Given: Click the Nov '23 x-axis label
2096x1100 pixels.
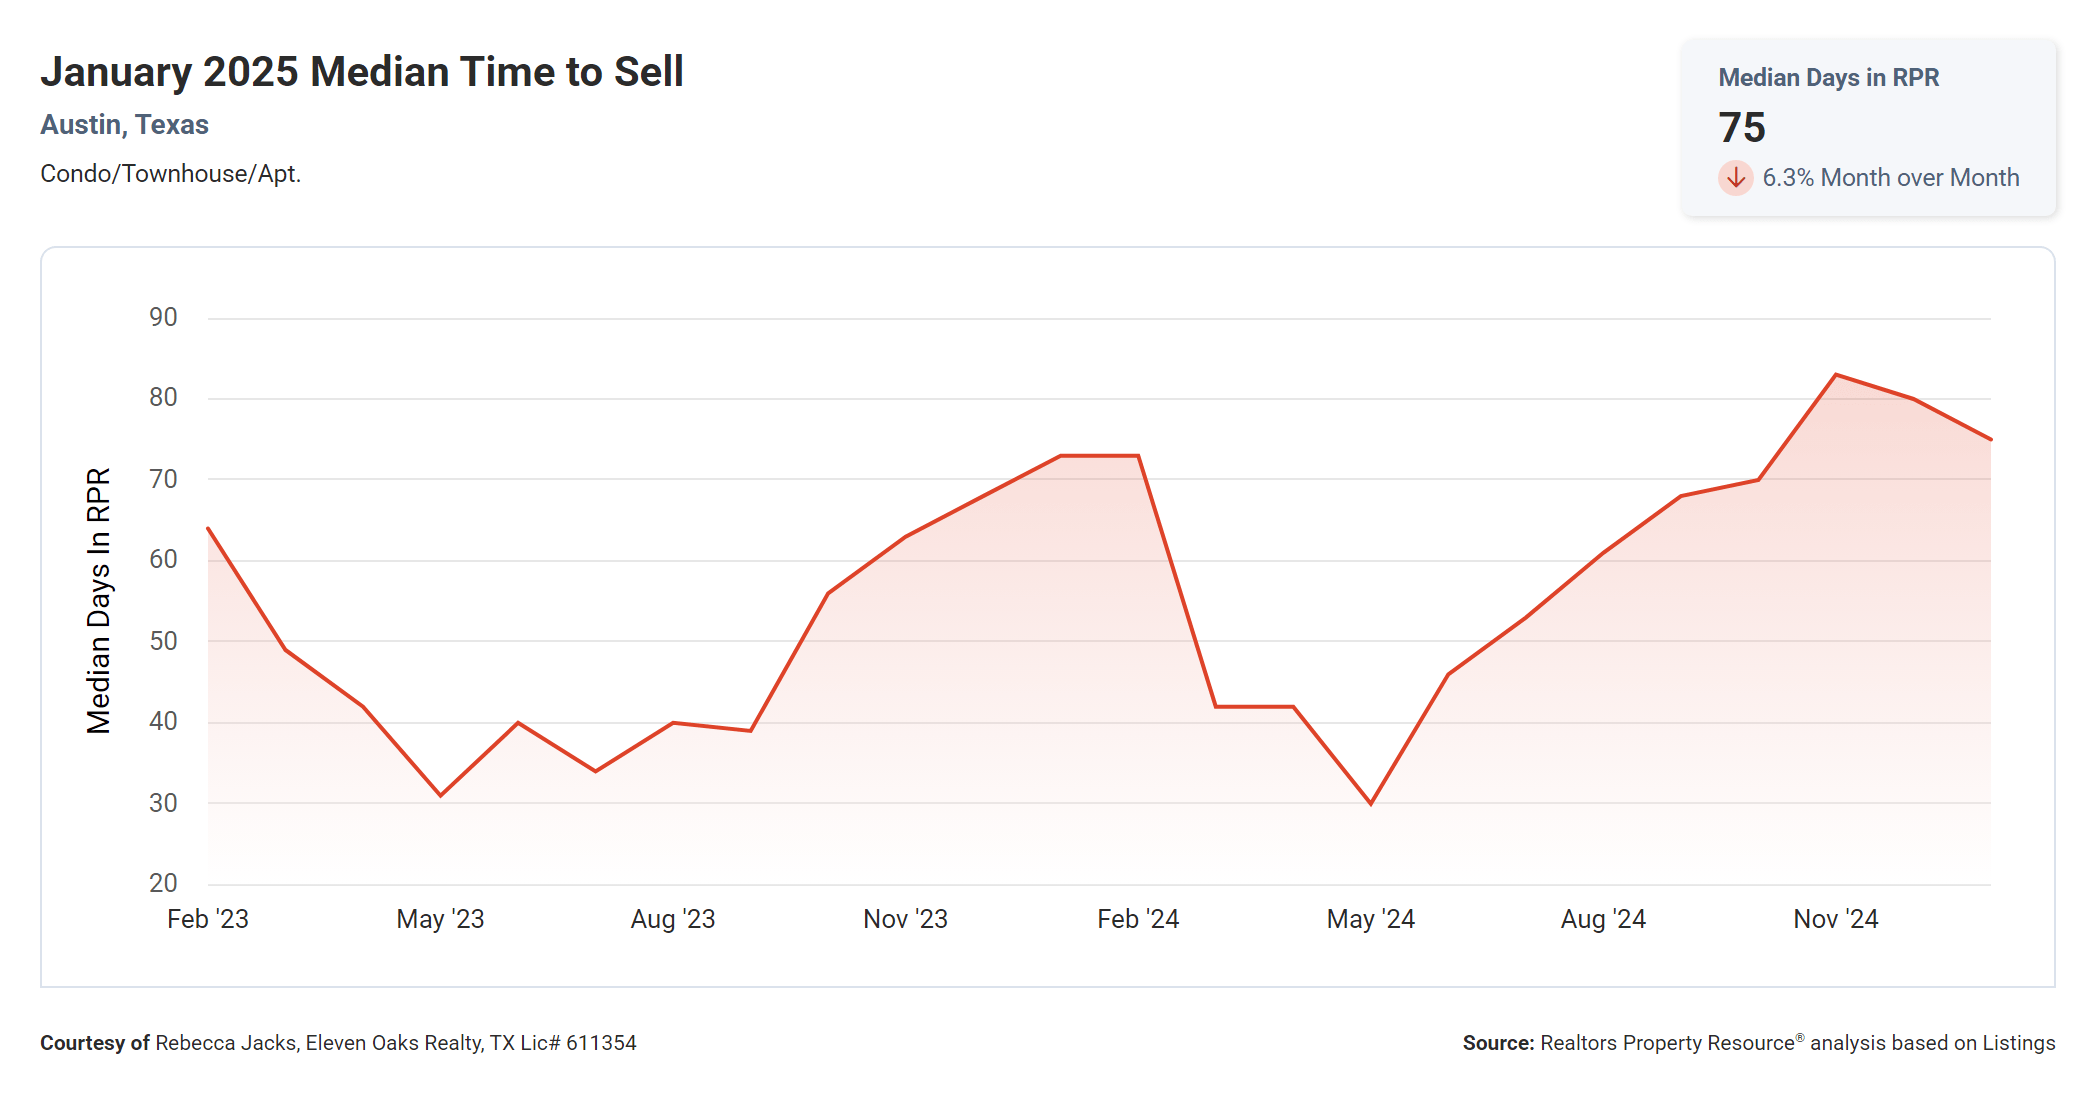Looking at the screenshot, I should [x=905, y=919].
